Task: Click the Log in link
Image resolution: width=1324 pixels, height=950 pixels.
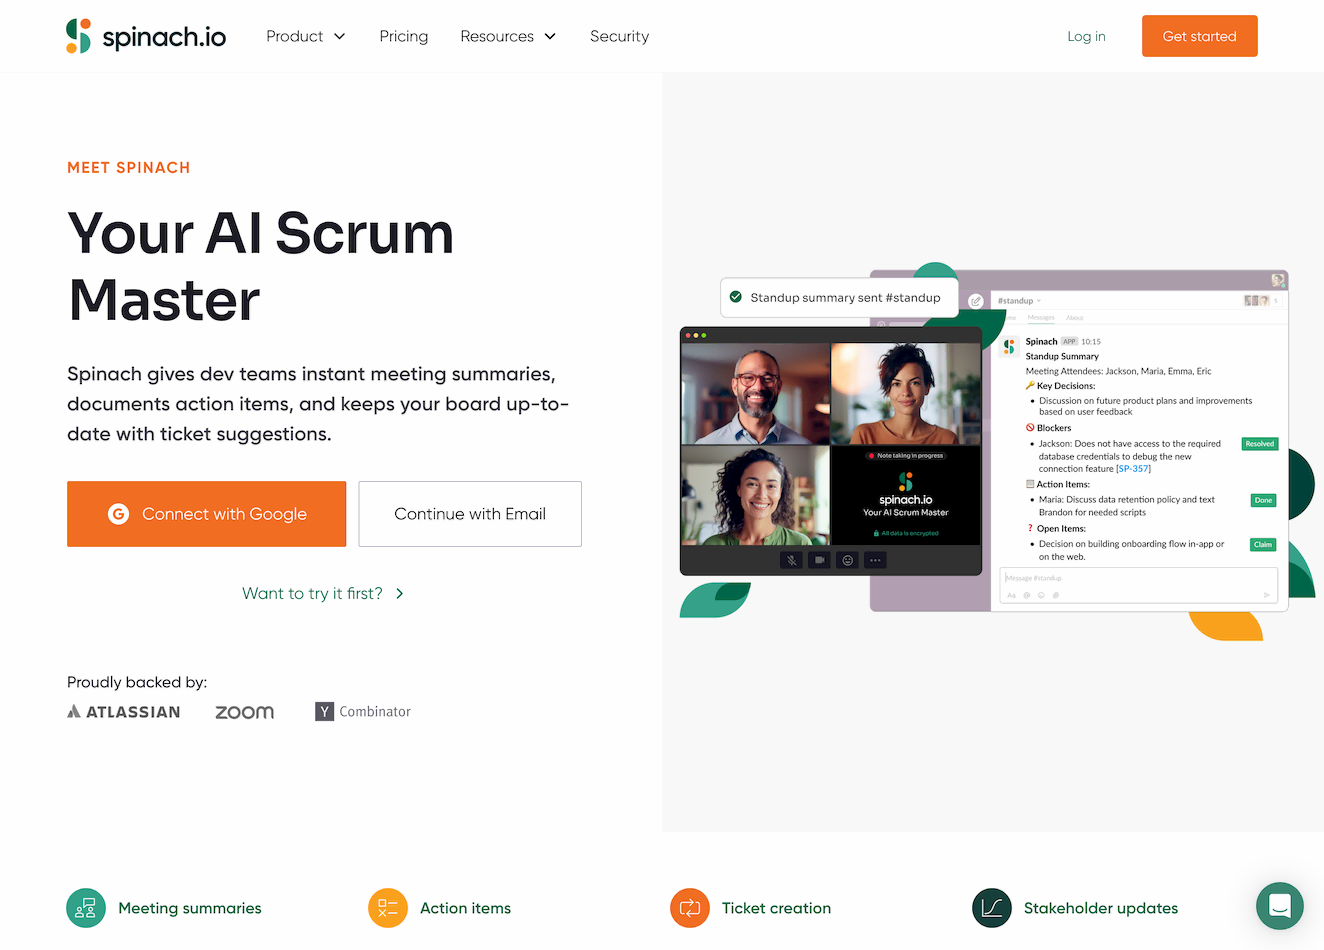Action: tap(1086, 36)
